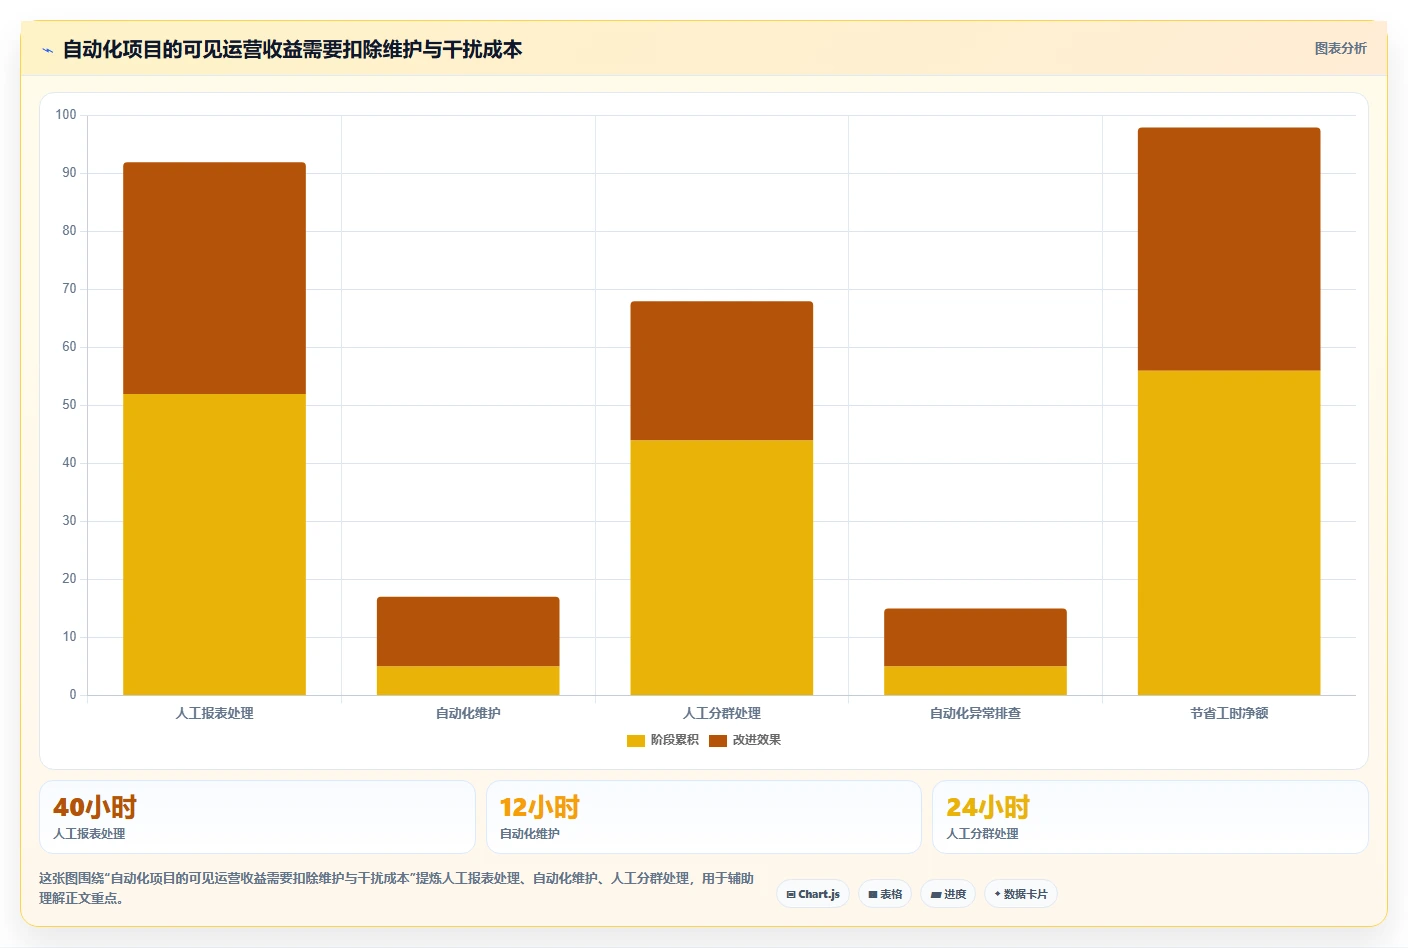Viewport: 1408px width, 948px height.
Task: Click the 节省工时净额 axis label
Action: click(x=1229, y=713)
